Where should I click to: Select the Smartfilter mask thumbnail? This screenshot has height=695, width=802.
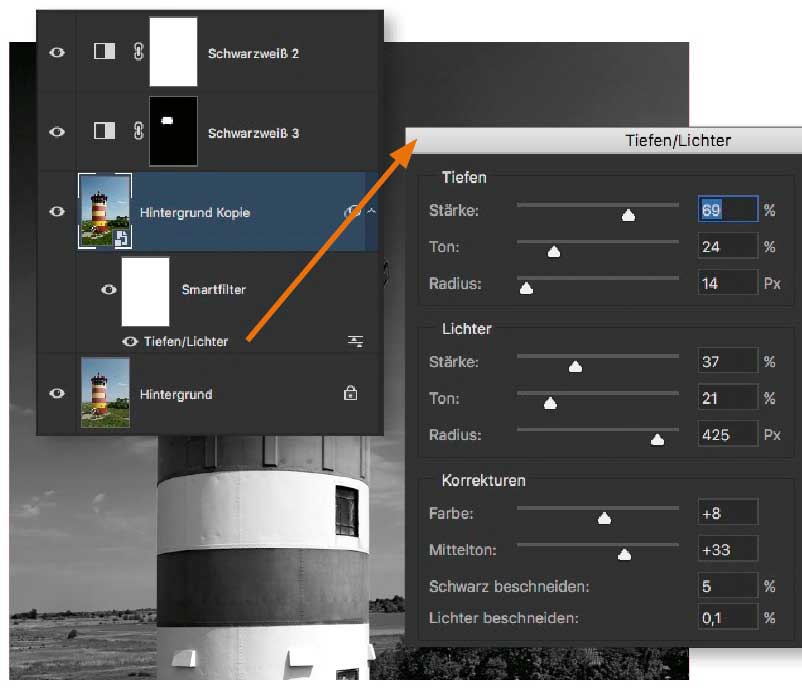click(145, 292)
